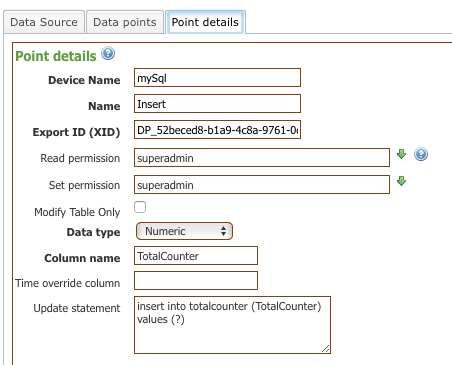Click the Column name field TotalCounter
Viewport: 452px width, 365px height.
point(196,256)
